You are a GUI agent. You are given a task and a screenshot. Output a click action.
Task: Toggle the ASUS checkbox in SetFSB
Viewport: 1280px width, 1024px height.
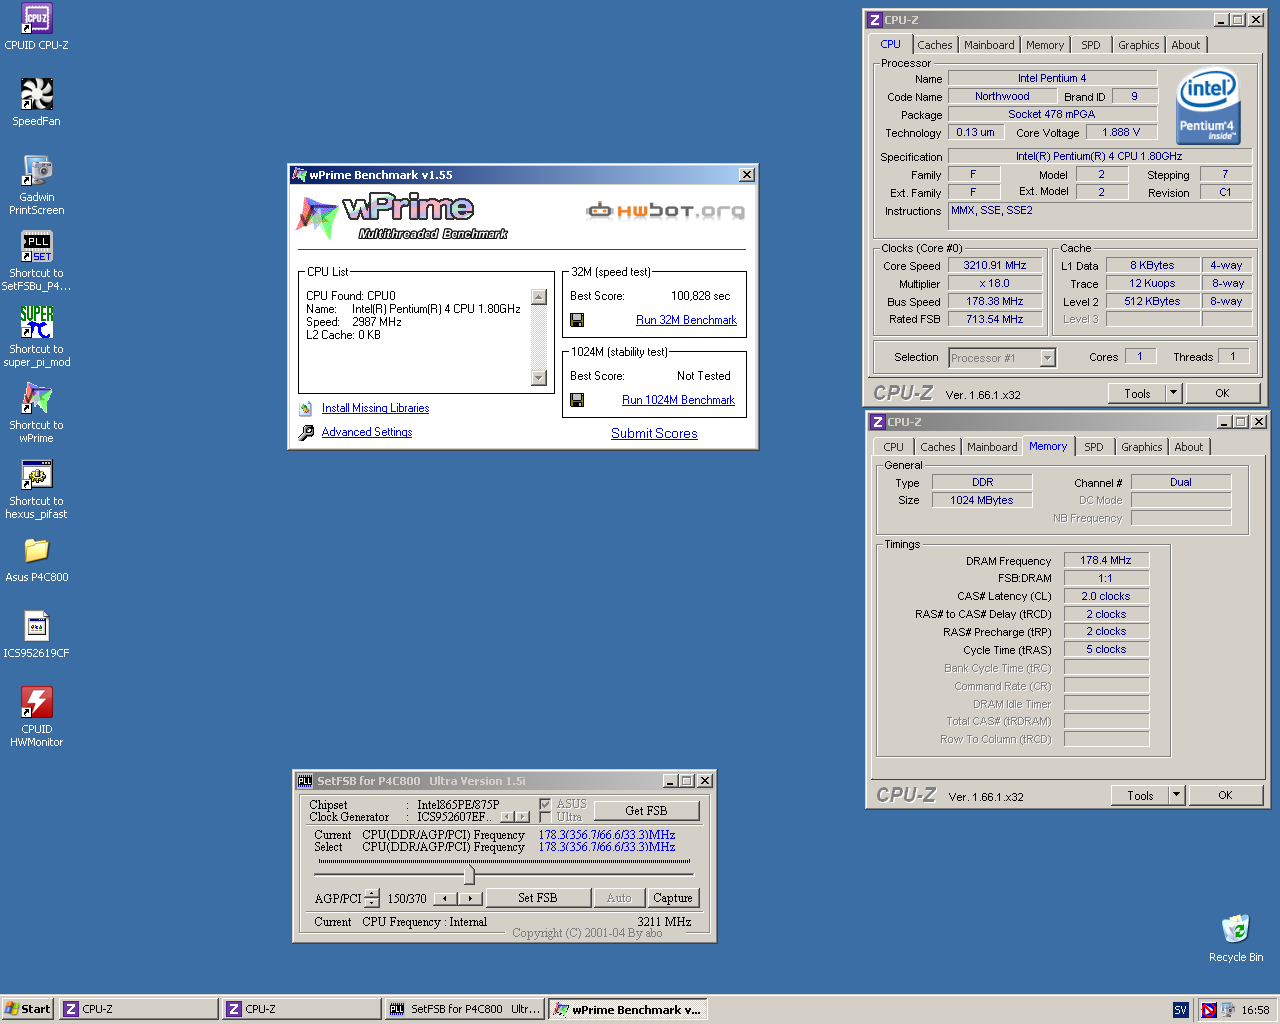[x=545, y=804]
